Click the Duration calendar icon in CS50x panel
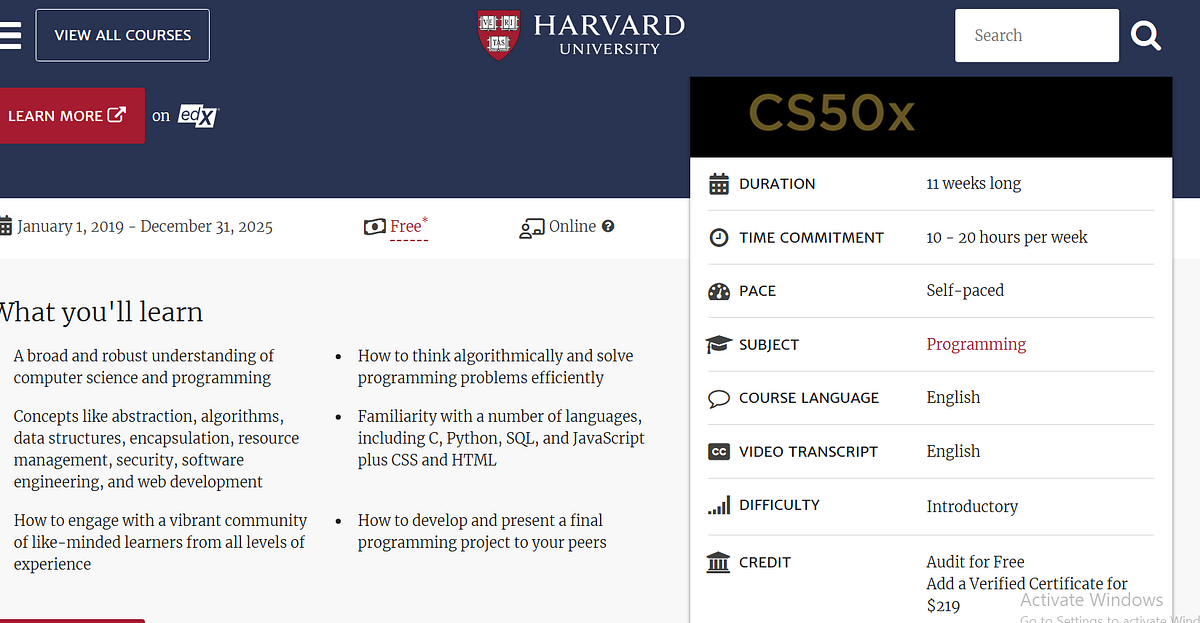The width and height of the screenshot is (1200, 623). click(x=718, y=183)
